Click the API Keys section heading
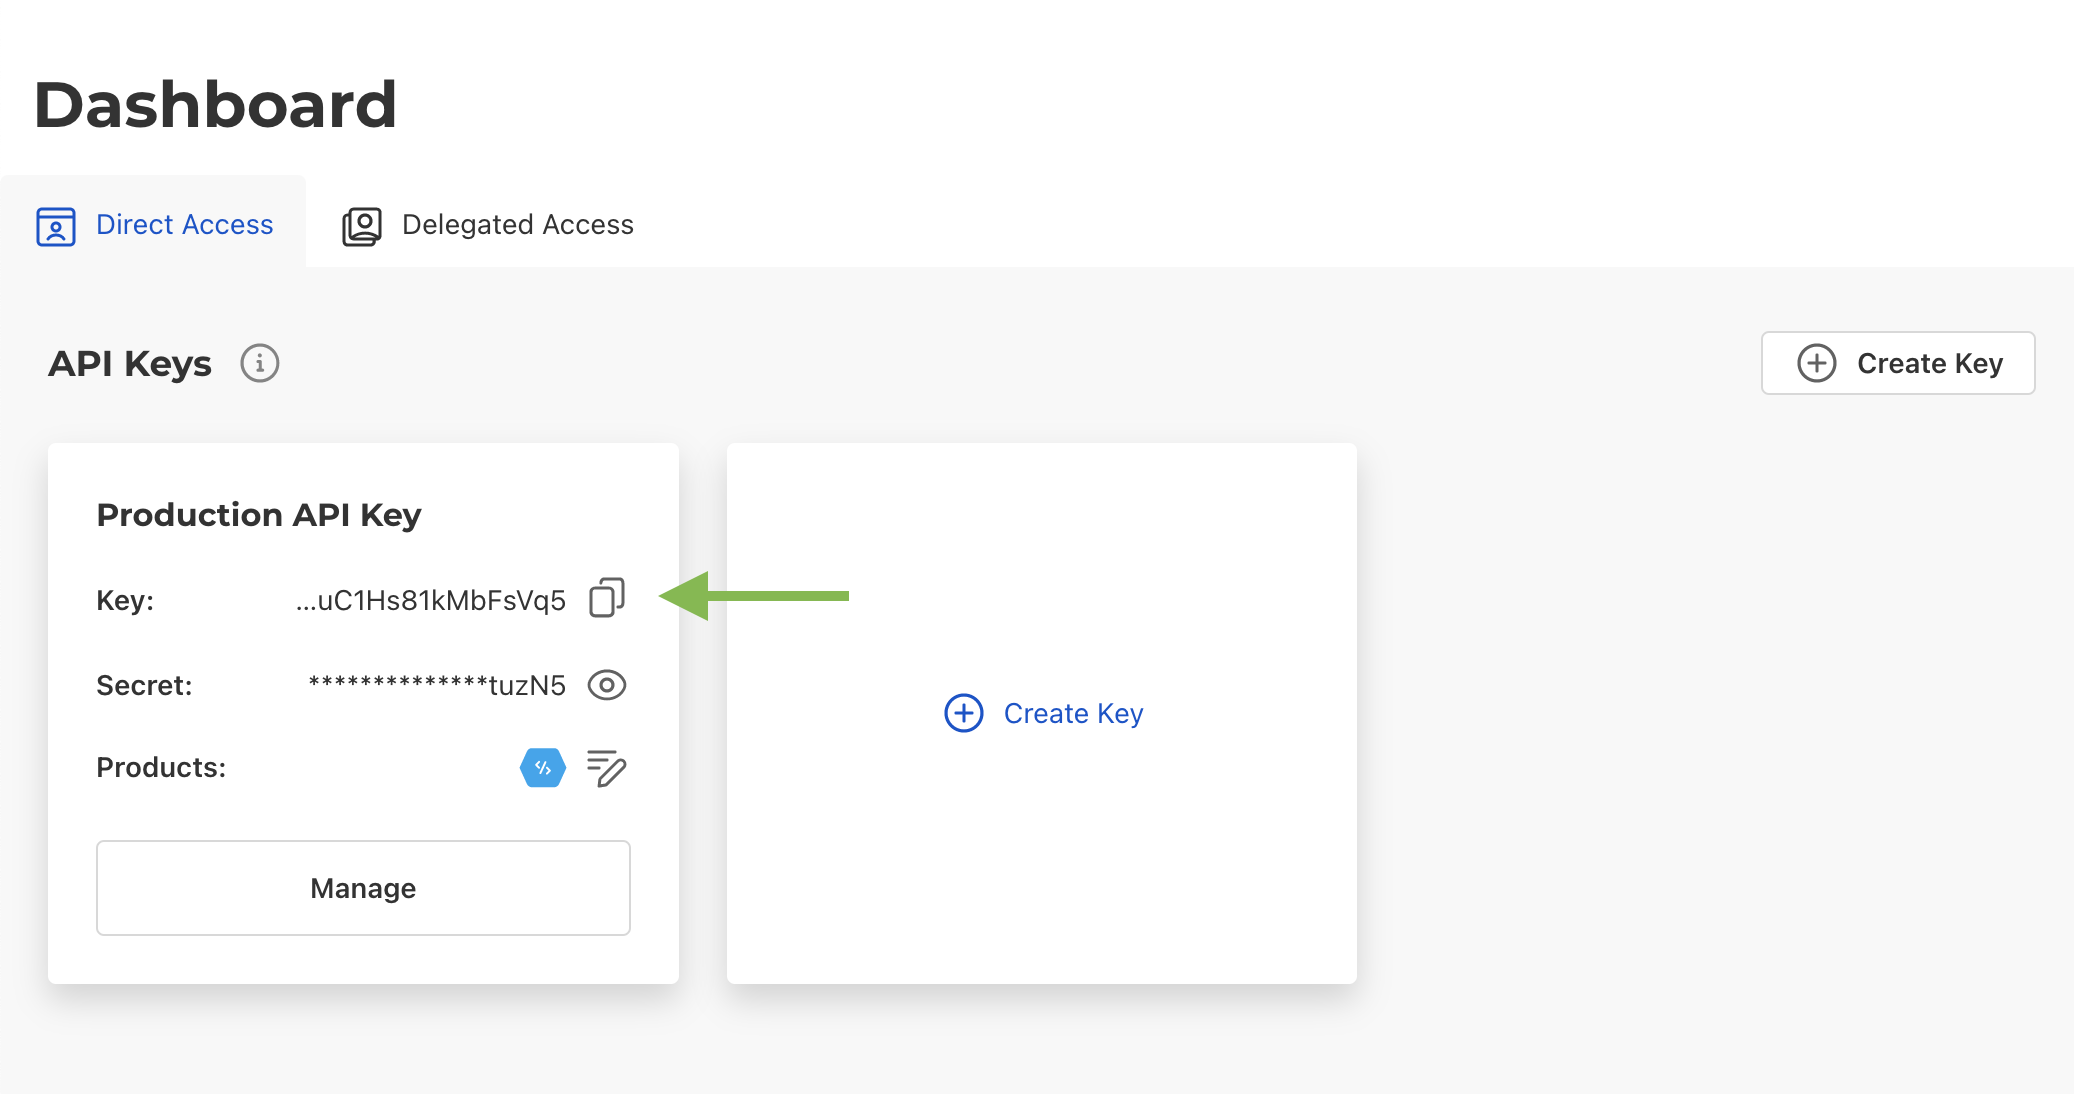Image resolution: width=2074 pixels, height=1094 pixels. pyautogui.click(x=130, y=363)
